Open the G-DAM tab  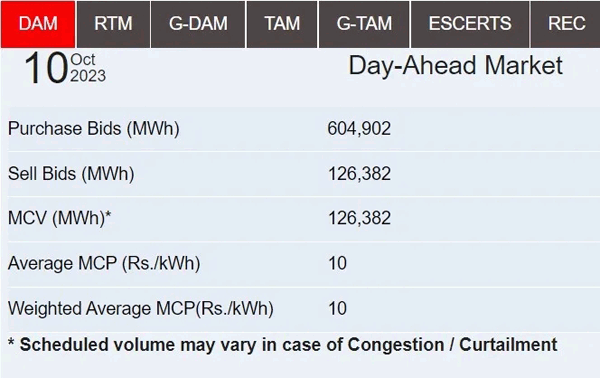[198, 24]
